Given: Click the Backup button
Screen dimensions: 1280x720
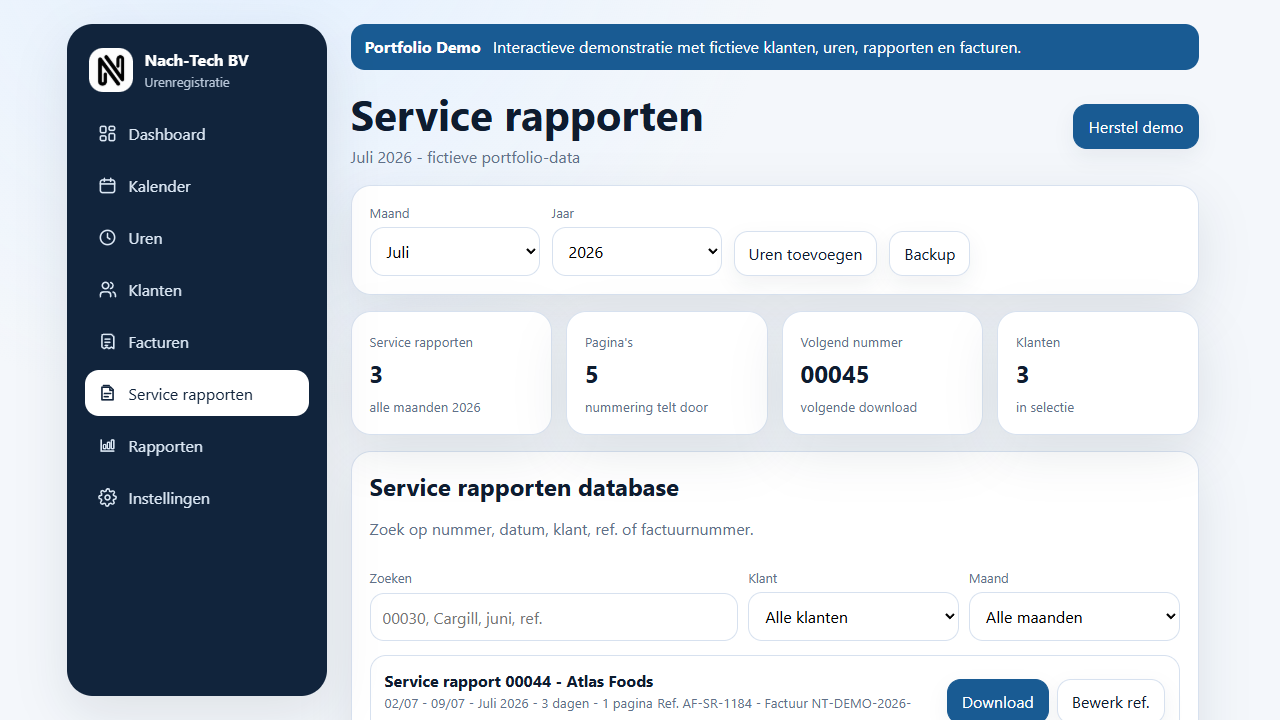Looking at the screenshot, I should (929, 254).
